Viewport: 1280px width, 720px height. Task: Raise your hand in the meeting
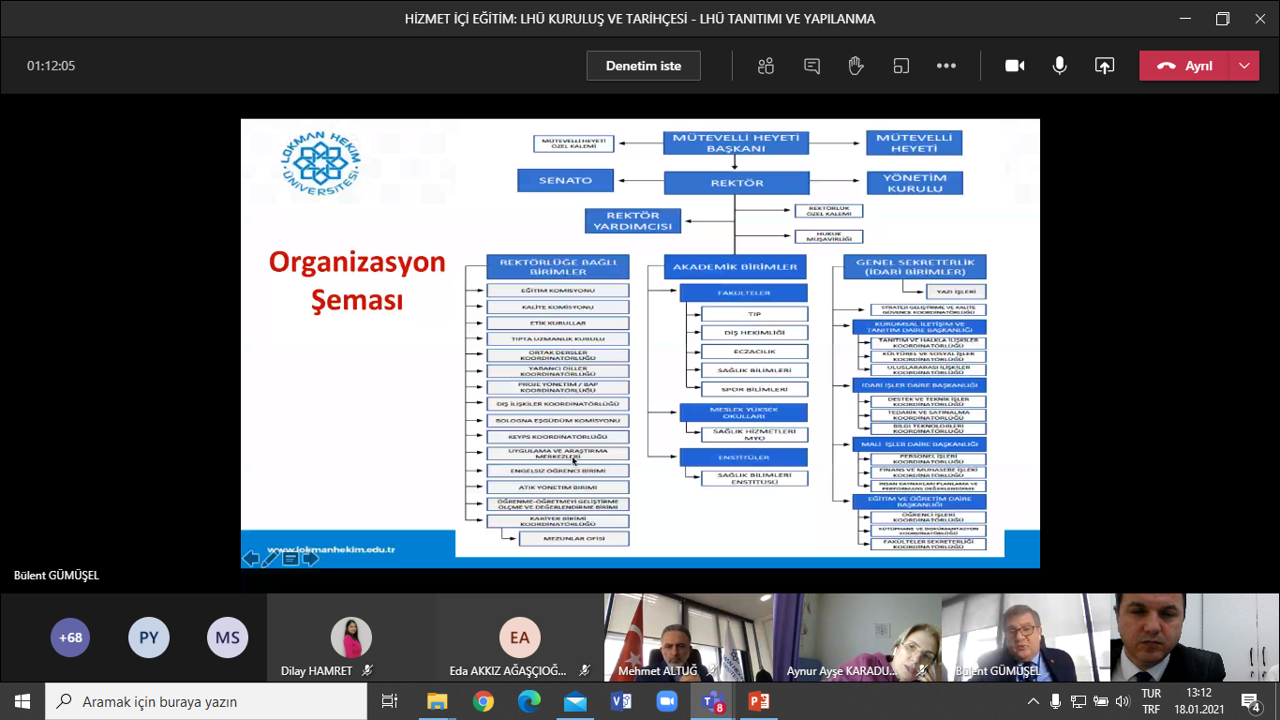(856, 66)
